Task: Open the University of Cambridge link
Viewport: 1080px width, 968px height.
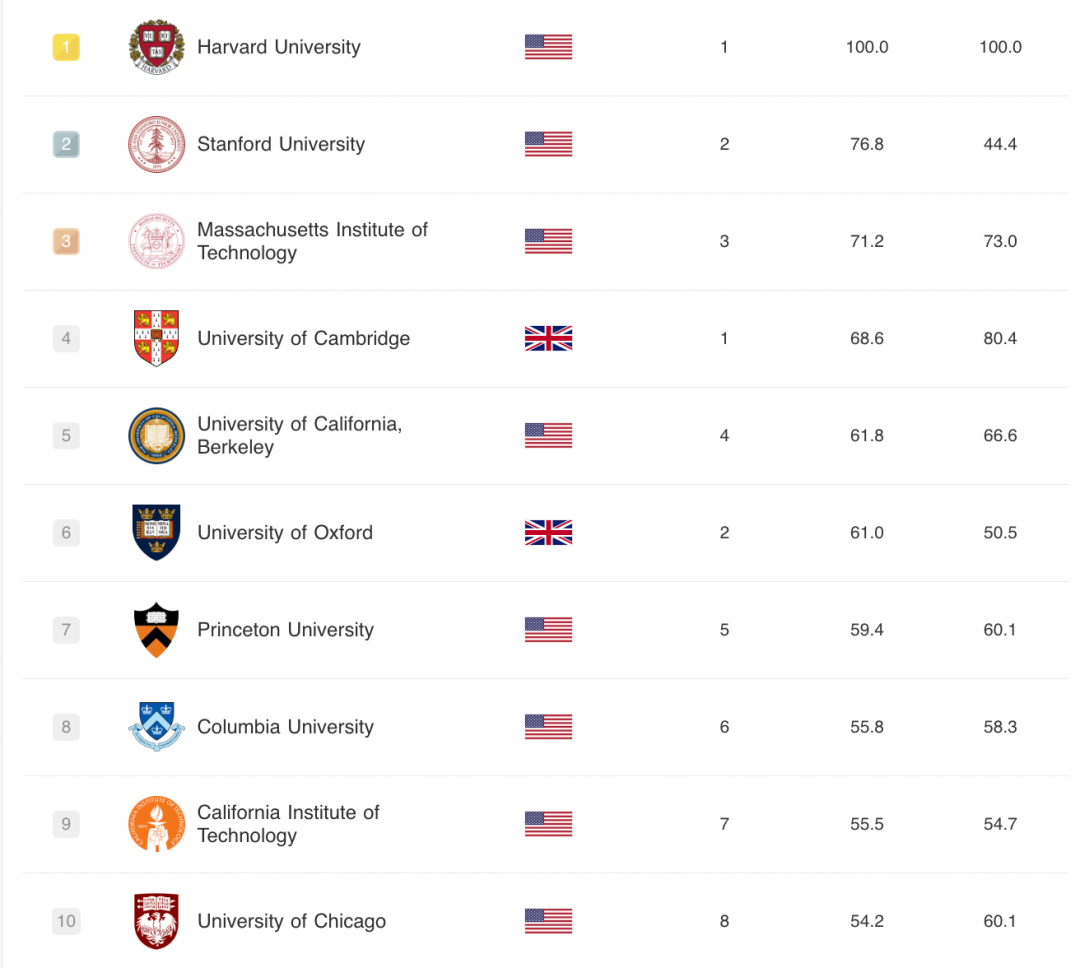Action: [x=303, y=338]
